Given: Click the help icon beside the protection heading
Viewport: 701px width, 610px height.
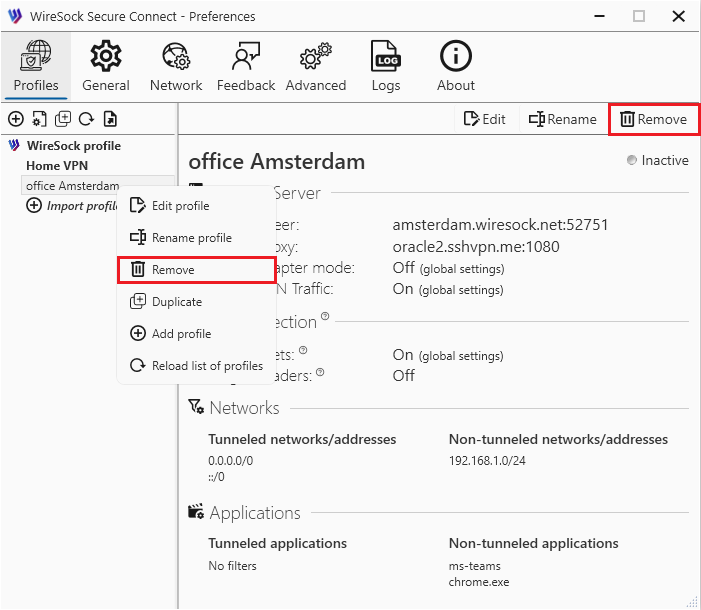Looking at the screenshot, I should tap(325, 316).
